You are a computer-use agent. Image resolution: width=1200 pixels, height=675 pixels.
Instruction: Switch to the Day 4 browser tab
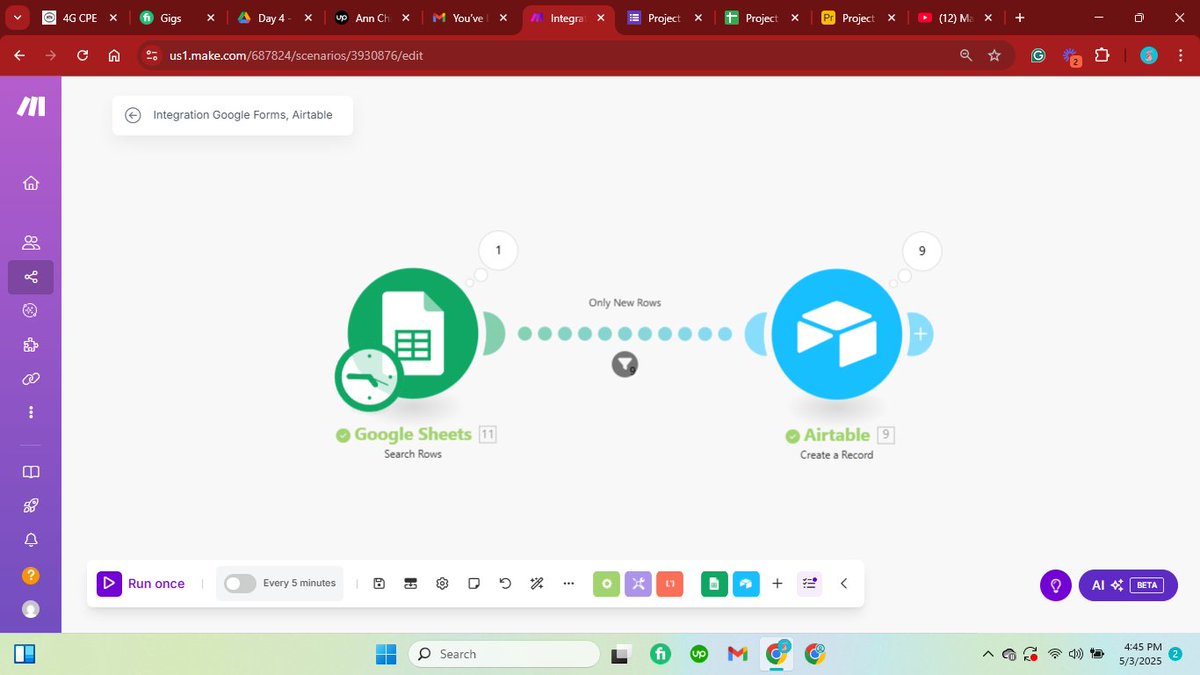(x=274, y=18)
